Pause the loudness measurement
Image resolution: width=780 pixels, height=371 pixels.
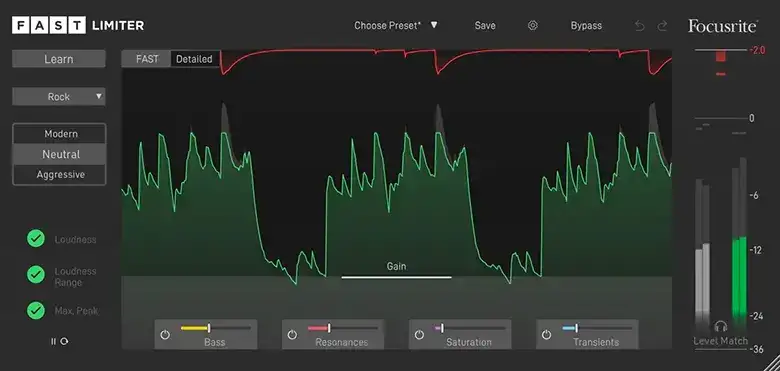click(53, 341)
